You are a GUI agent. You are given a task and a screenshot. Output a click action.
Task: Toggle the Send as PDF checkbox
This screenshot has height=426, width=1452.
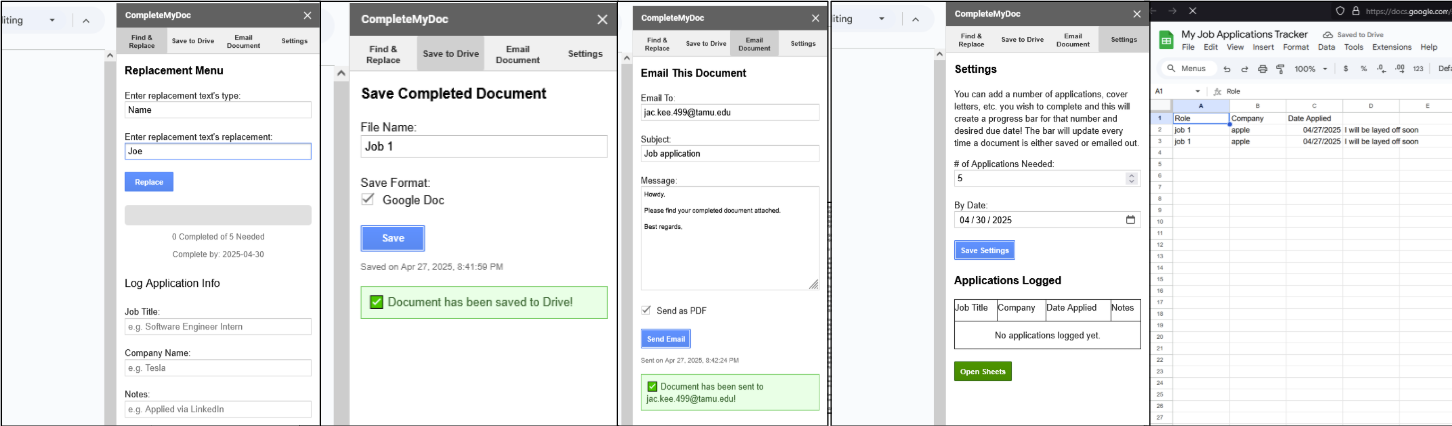pyautogui.click(x=646, y=311)
